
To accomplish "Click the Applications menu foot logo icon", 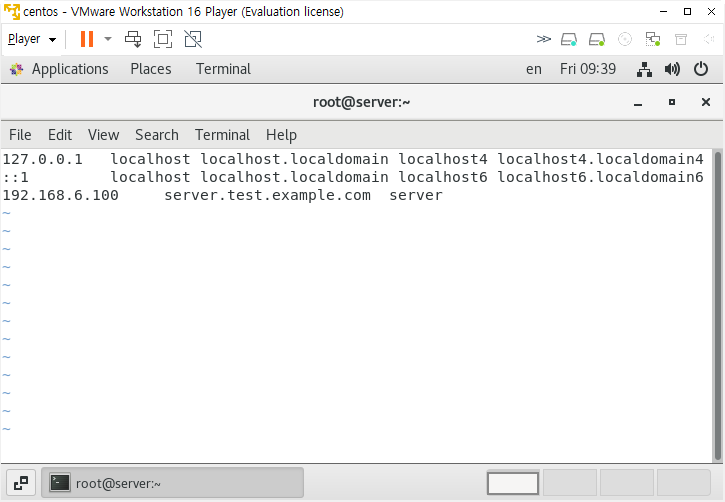I will pyautogui.click(x=17, y=69).
